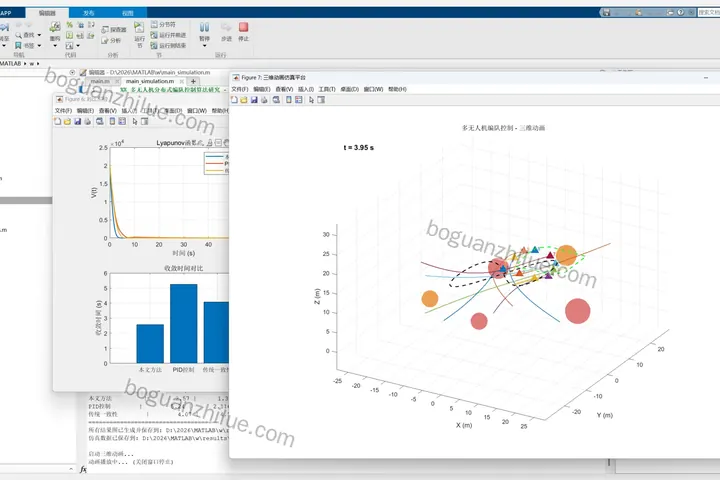Click the Bookmark (书签) button
The image size is (720, 480).
[x=25, y=45]
